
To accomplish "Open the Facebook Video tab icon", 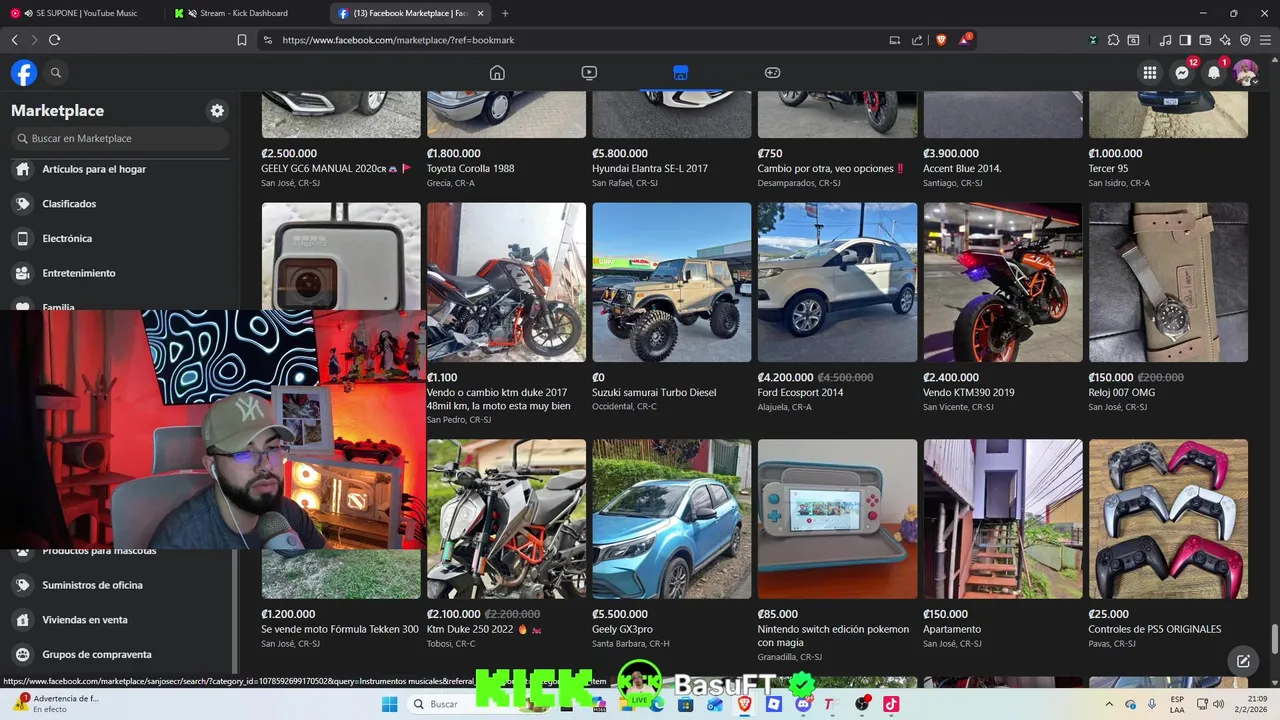I will [589, 73].
